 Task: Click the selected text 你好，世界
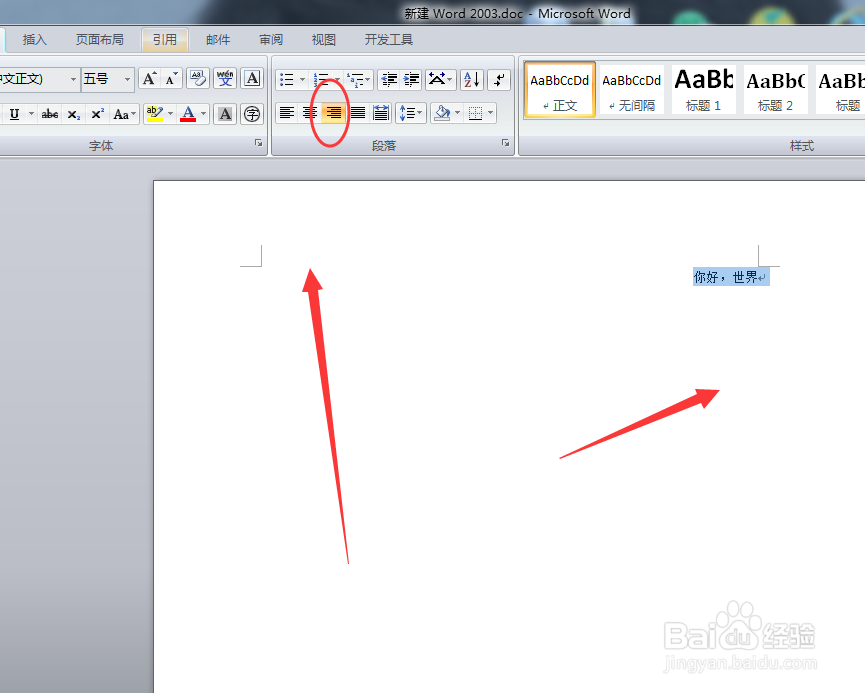click(725, 276)
